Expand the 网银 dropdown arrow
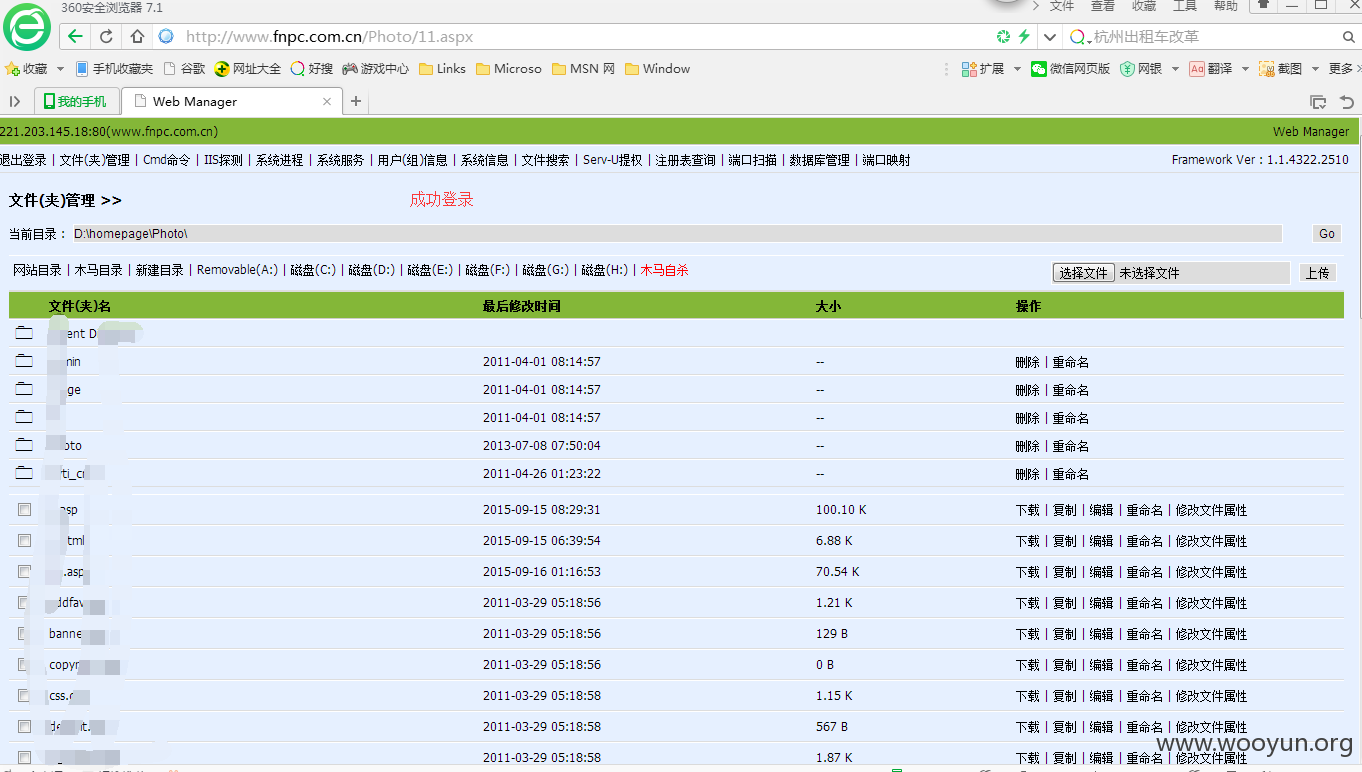 (1174, 69)
